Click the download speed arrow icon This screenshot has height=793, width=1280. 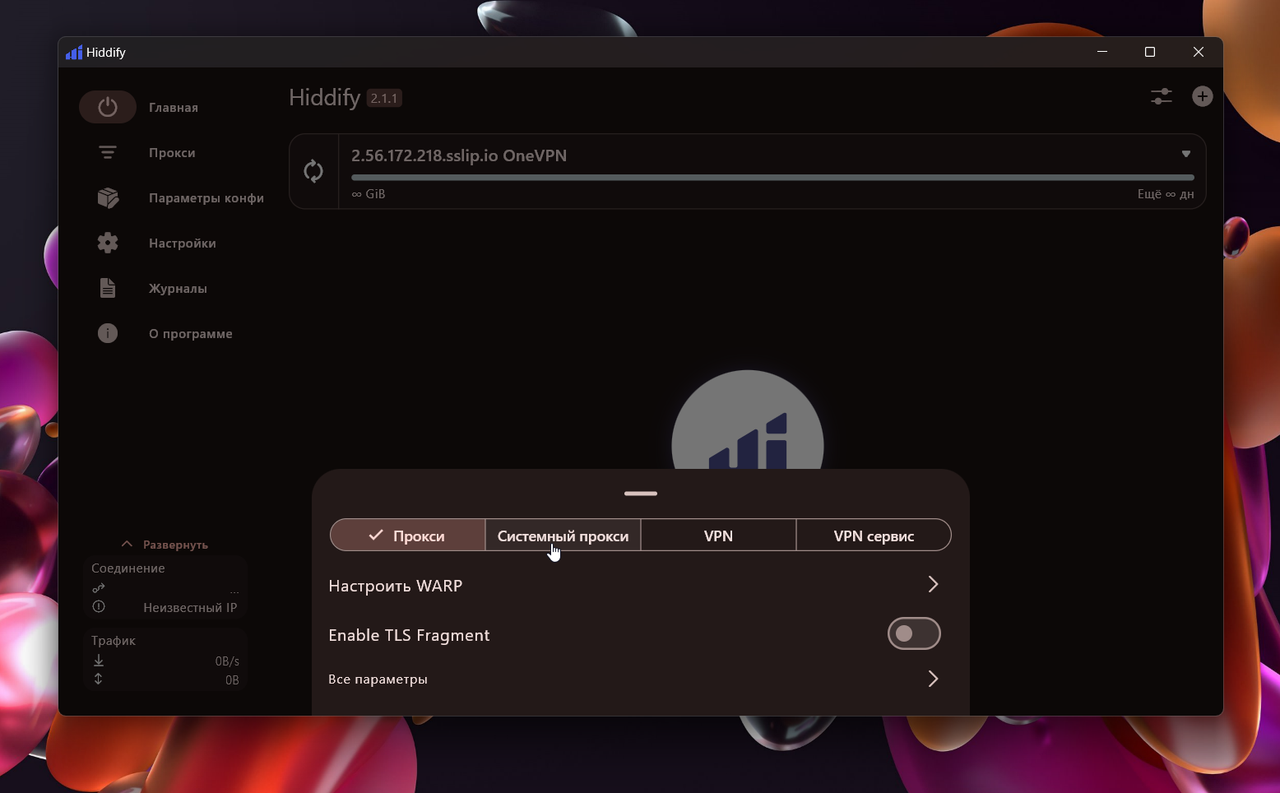tap(98, 661)
